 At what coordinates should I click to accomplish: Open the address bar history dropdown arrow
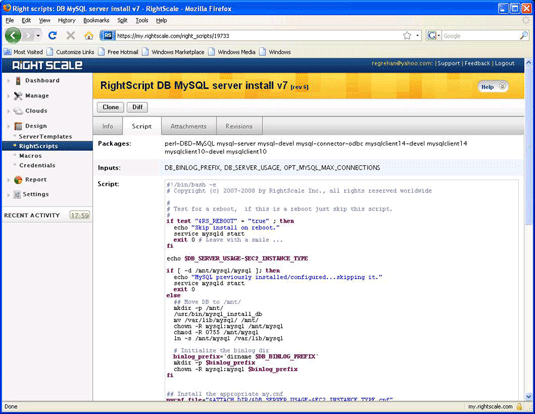tap(417, 35)
